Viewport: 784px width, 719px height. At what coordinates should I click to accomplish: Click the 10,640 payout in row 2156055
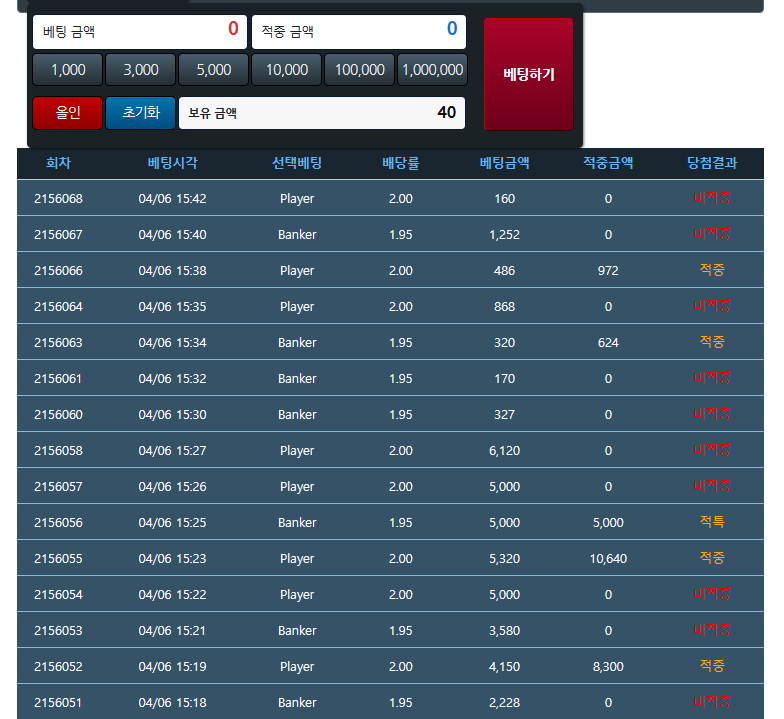click(608, 558)
